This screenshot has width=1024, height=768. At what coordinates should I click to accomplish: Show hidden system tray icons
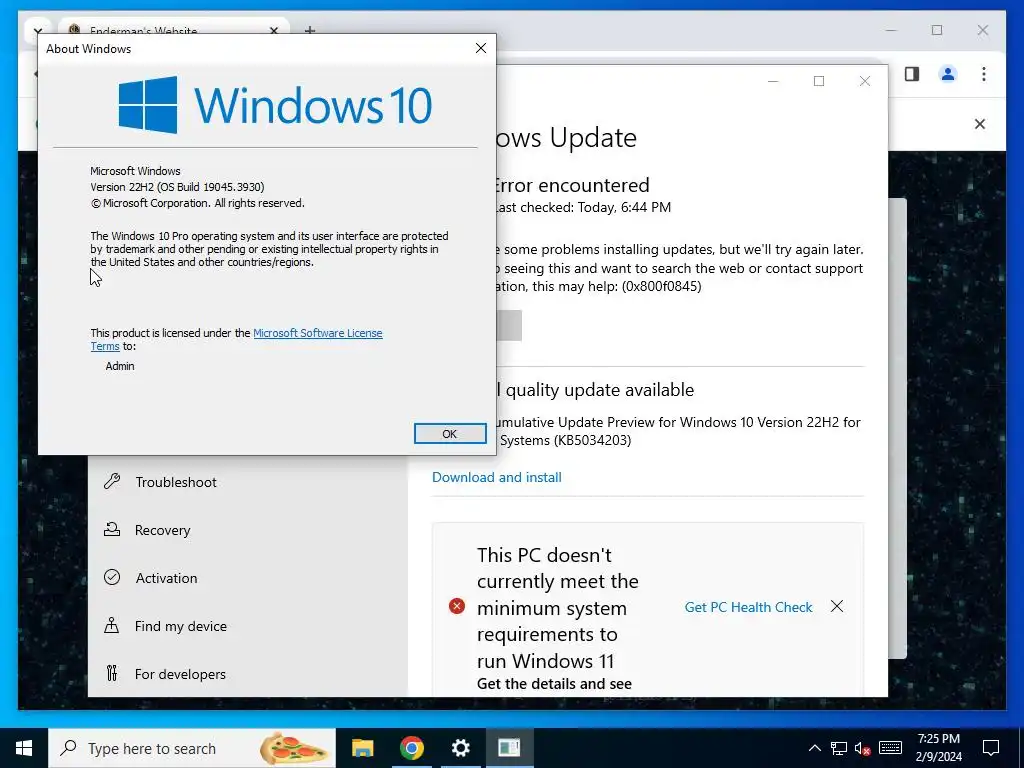point(814,748)
